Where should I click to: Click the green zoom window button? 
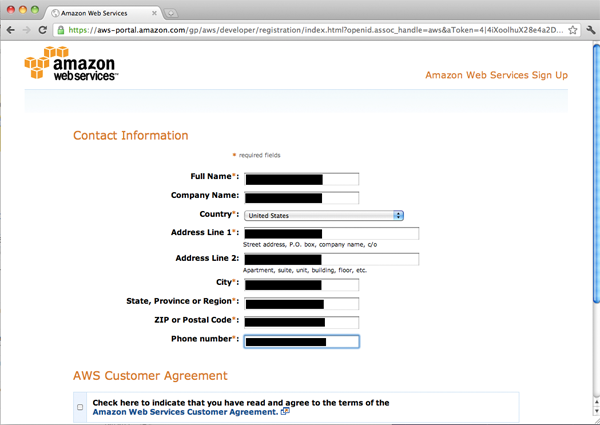35,10
